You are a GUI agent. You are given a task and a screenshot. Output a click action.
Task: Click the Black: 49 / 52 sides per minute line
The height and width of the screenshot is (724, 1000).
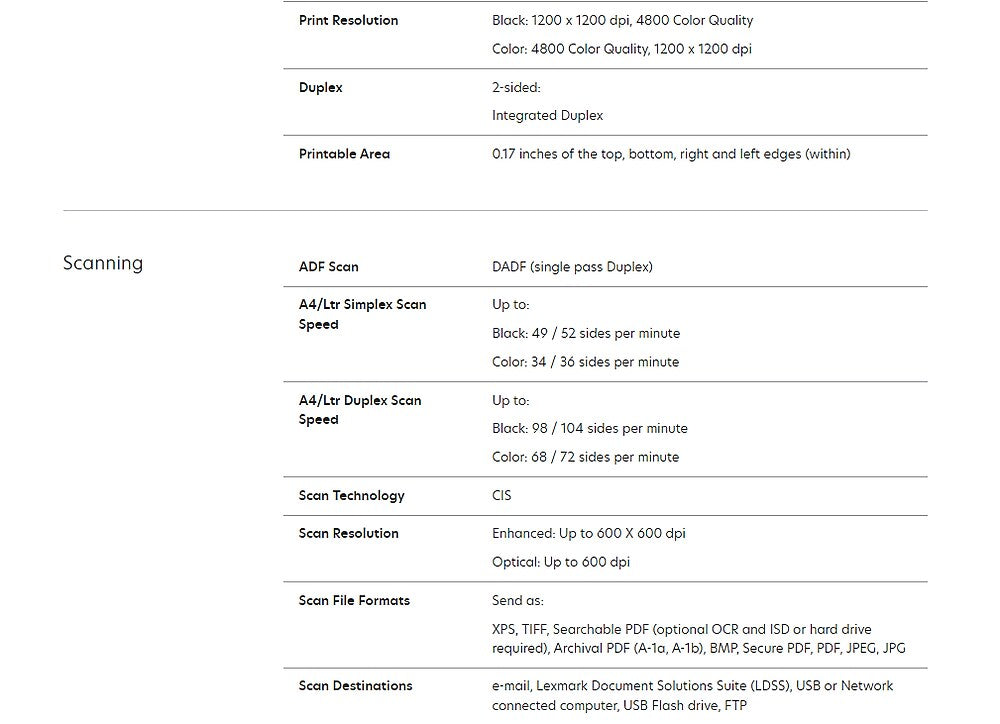[x=585, y=333]
